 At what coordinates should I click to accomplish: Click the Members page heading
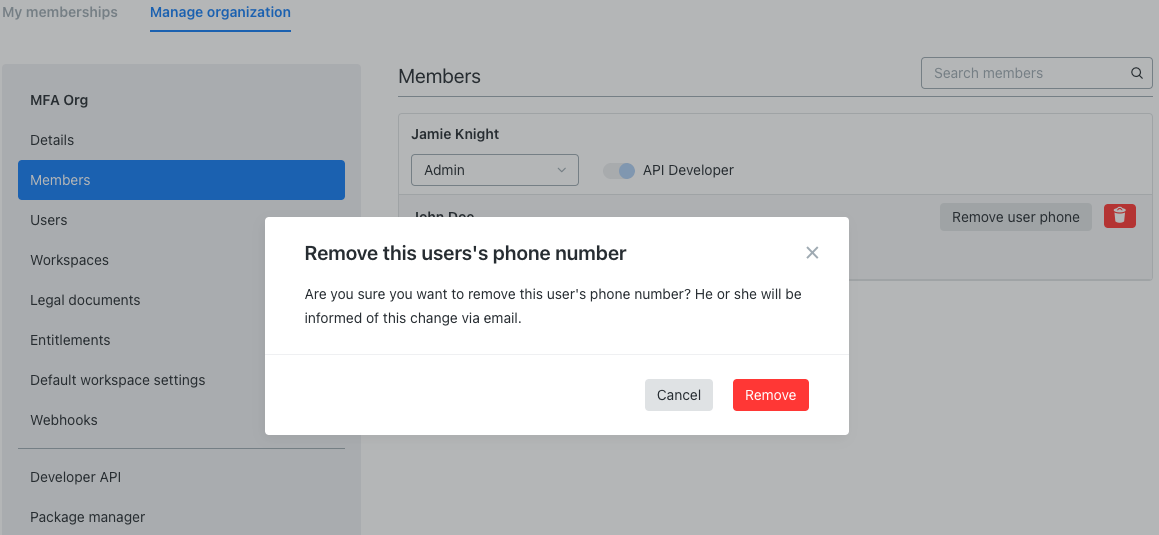click(x=439, y=76)
